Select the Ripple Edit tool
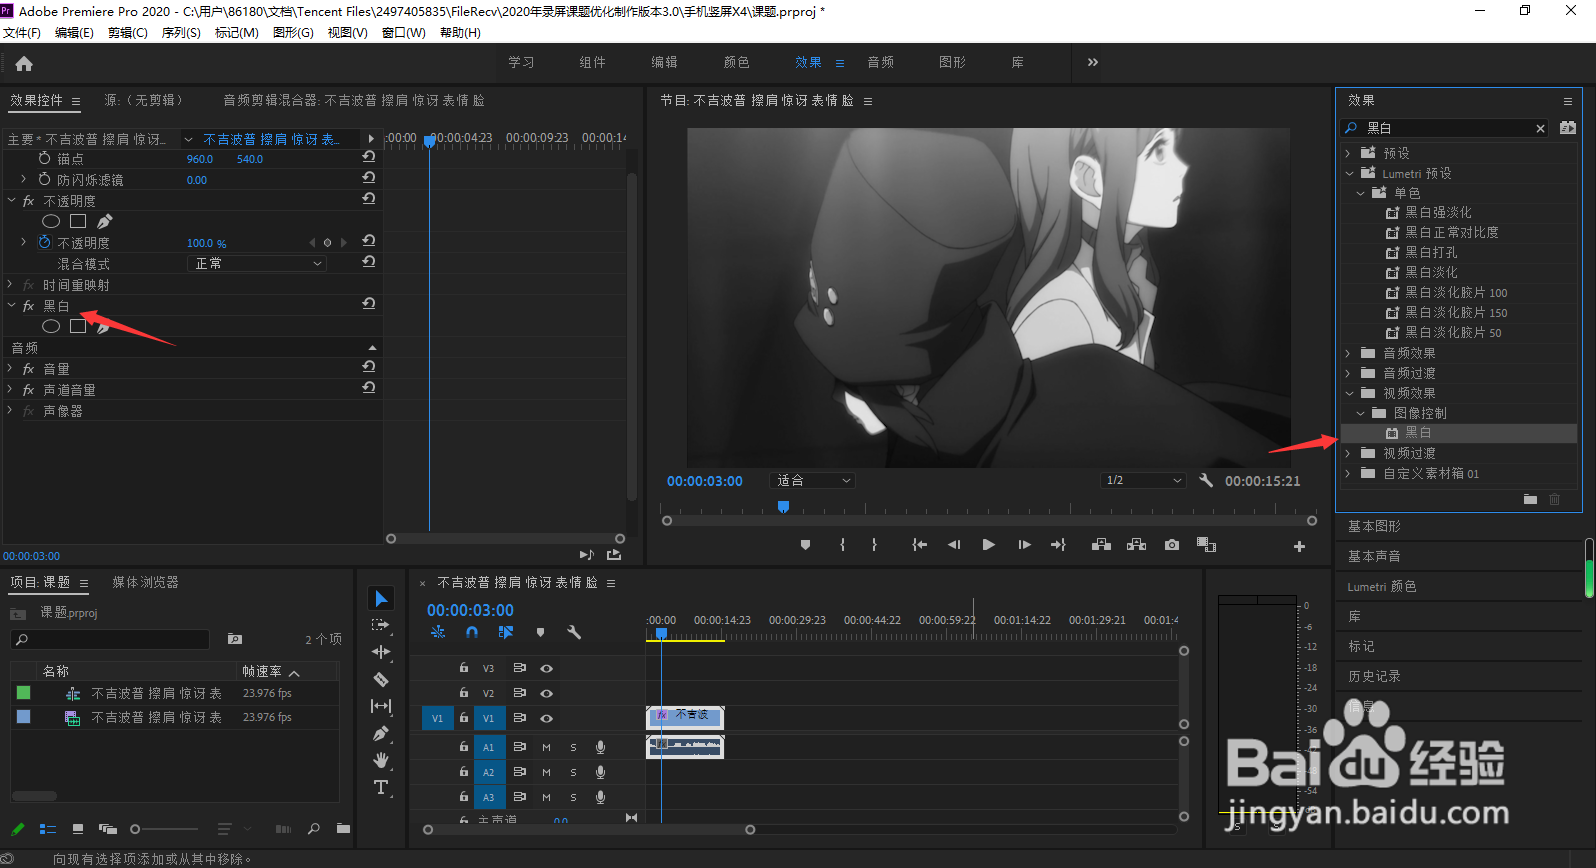 point(381,652)
